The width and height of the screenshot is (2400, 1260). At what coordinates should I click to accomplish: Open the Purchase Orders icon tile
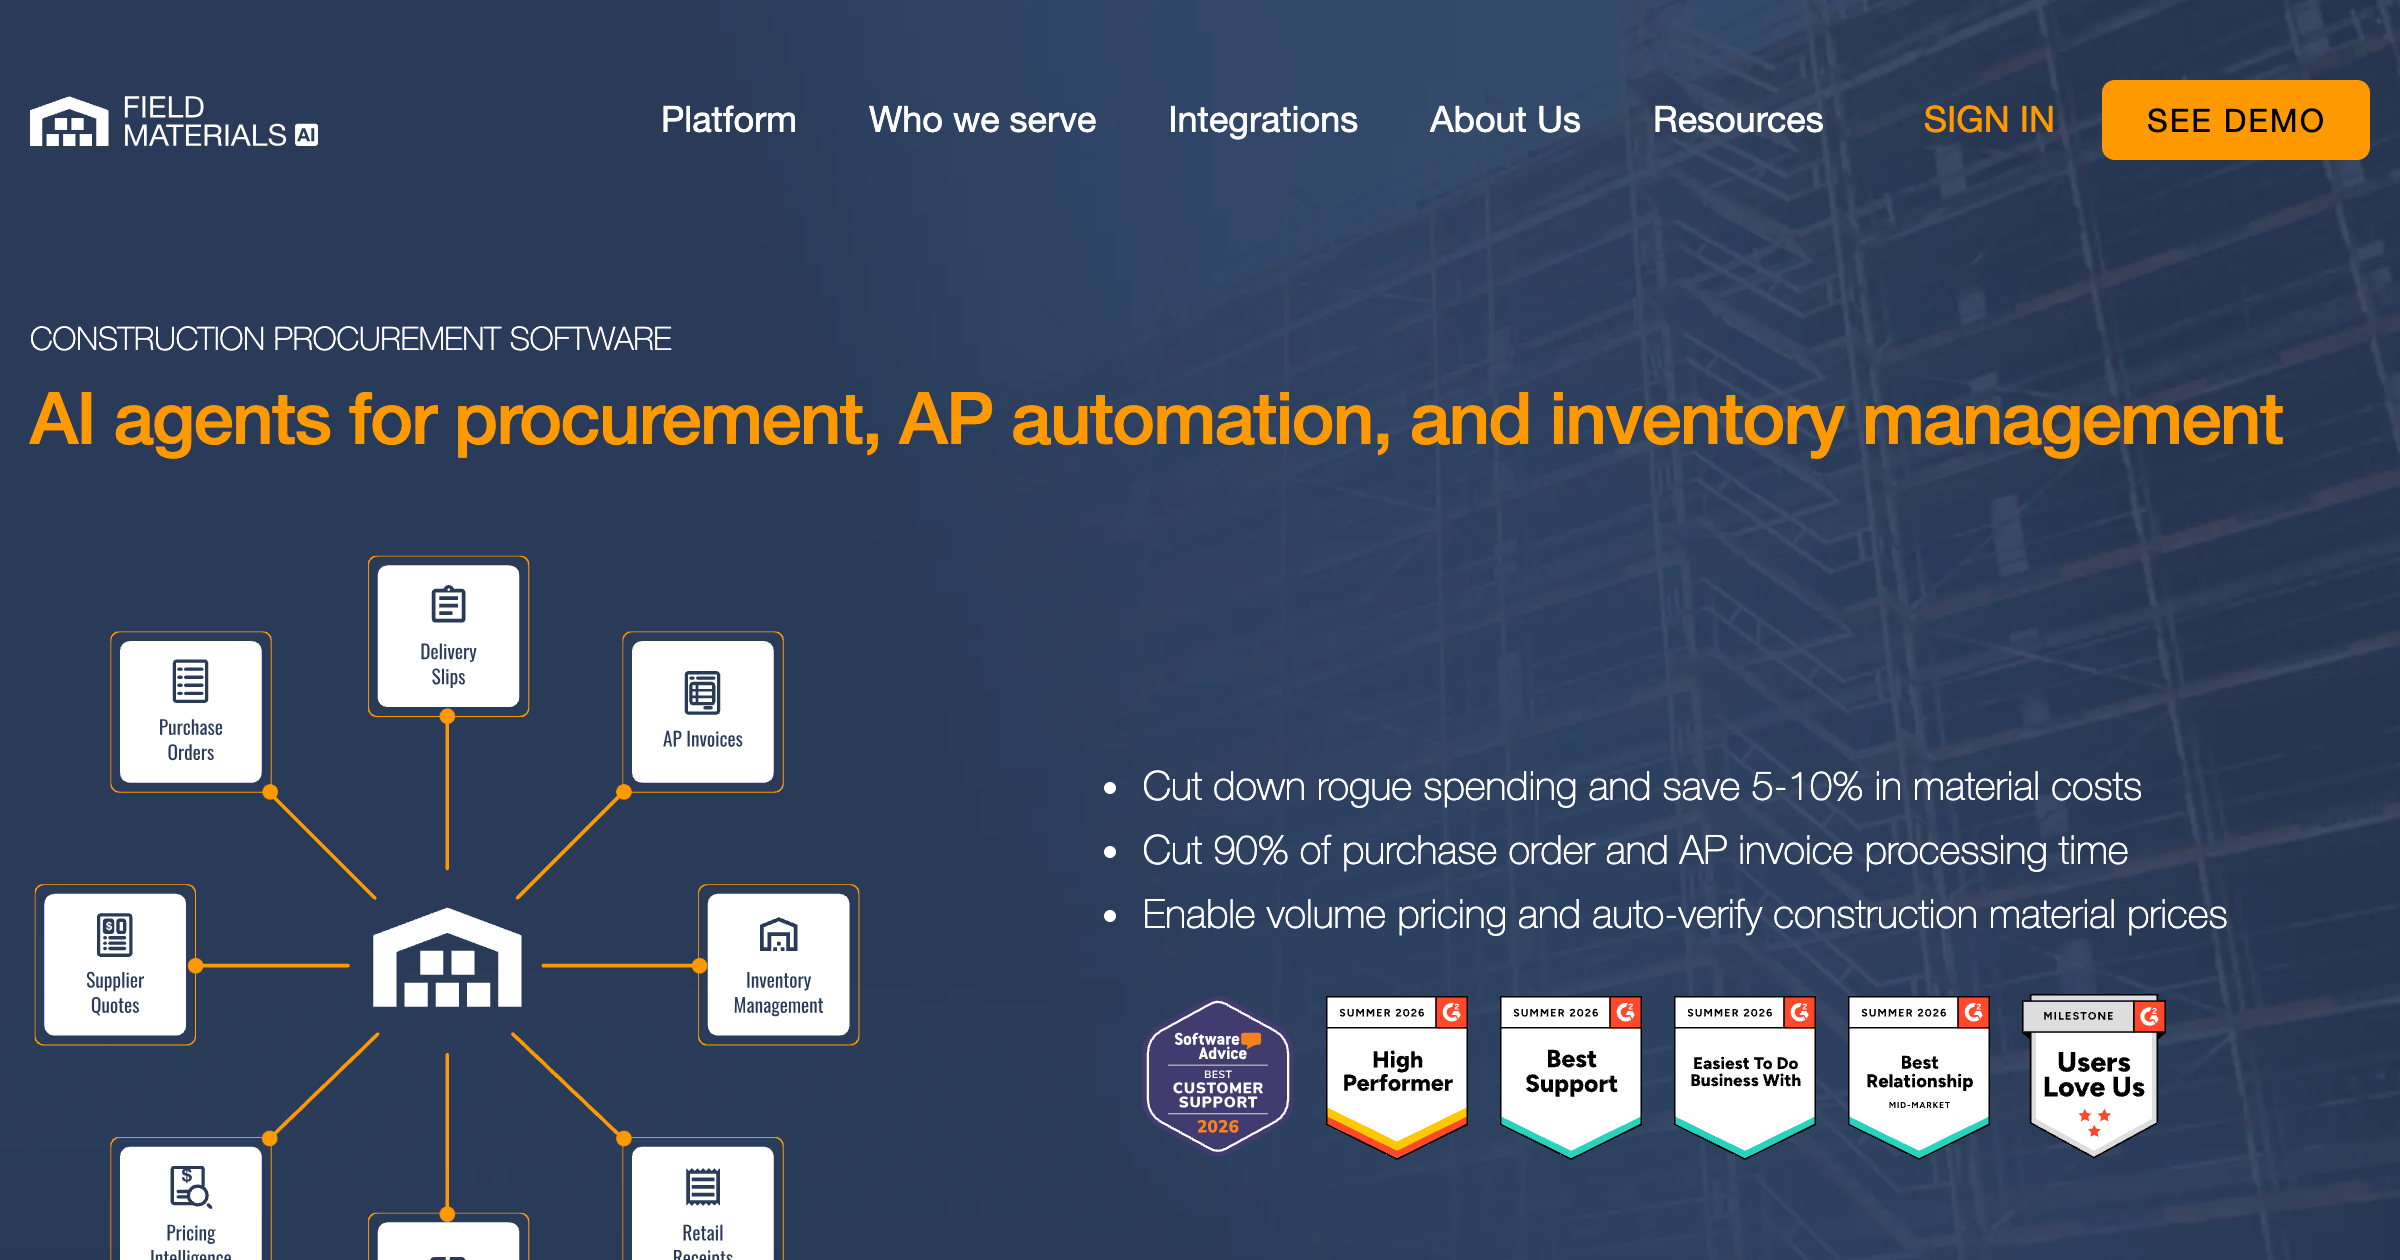click(x=190, y=712)
